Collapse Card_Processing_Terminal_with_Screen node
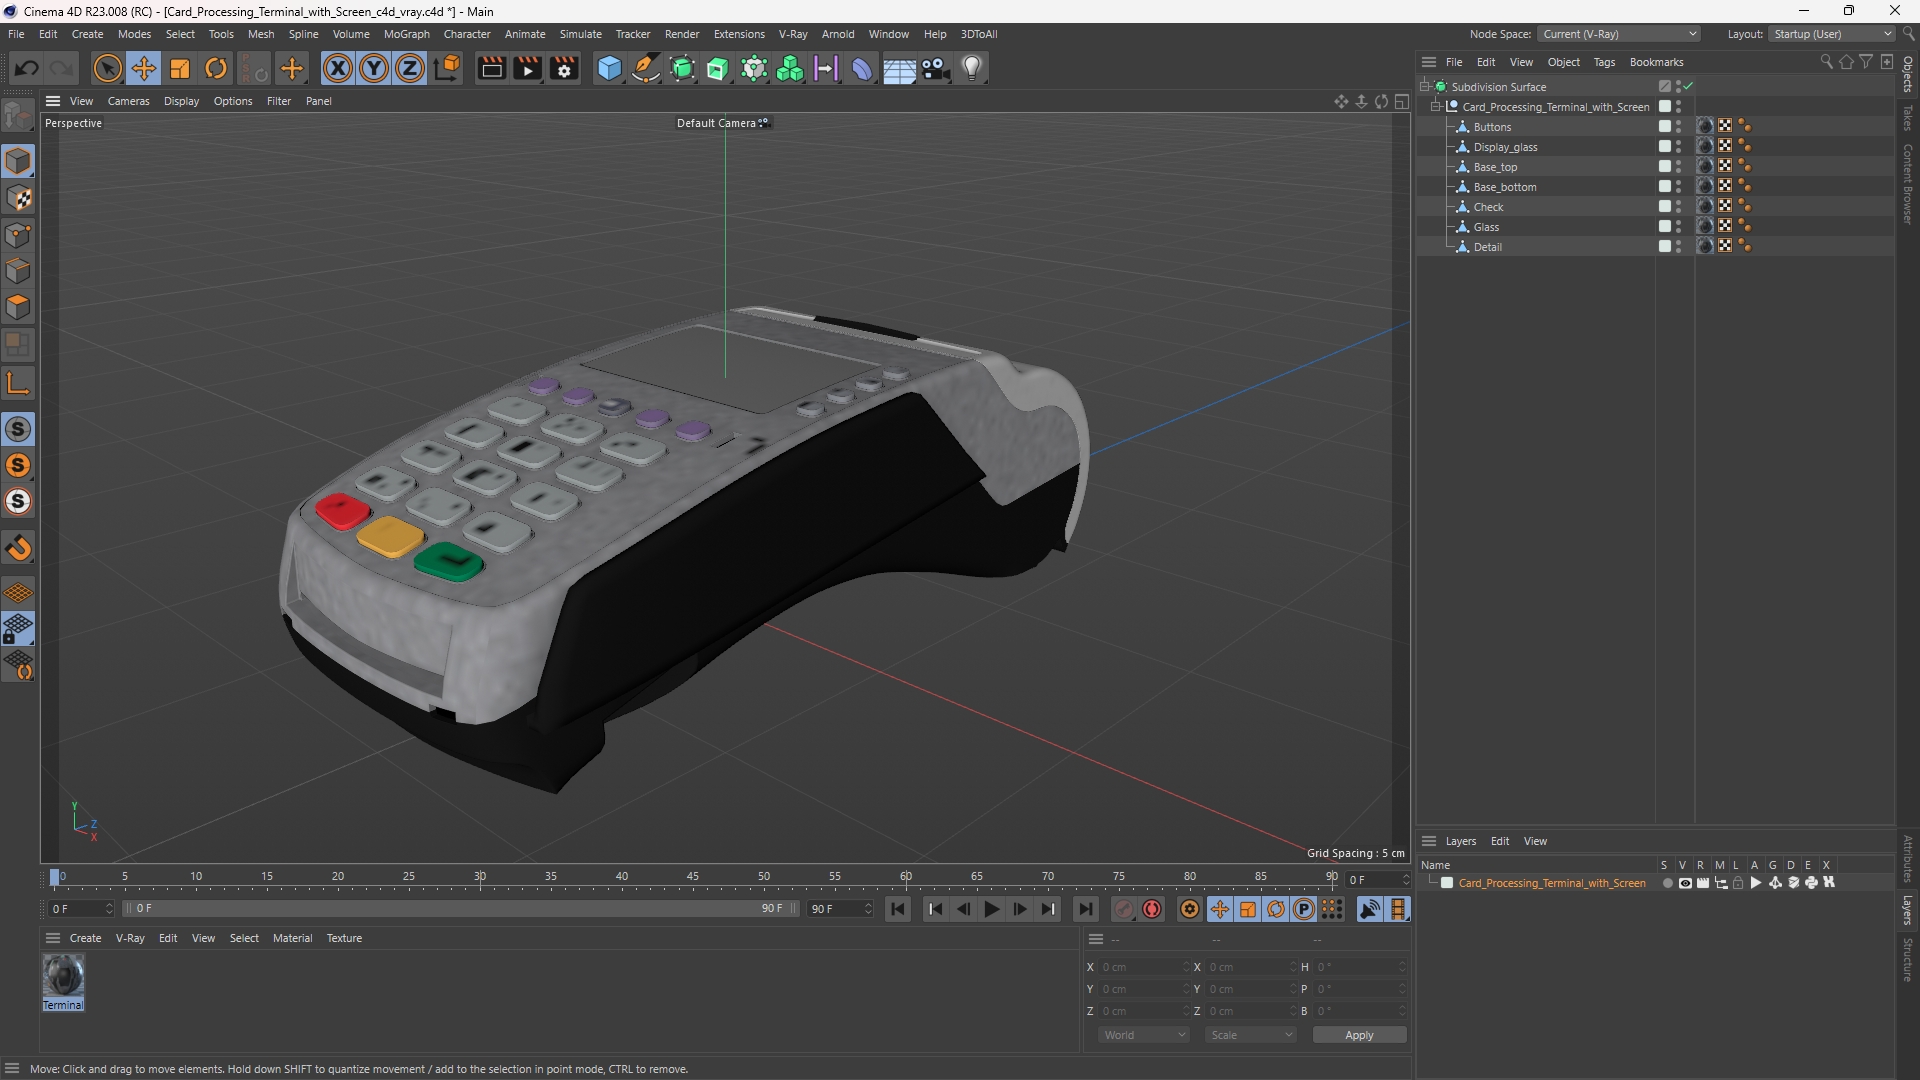 click(1436, 107)
